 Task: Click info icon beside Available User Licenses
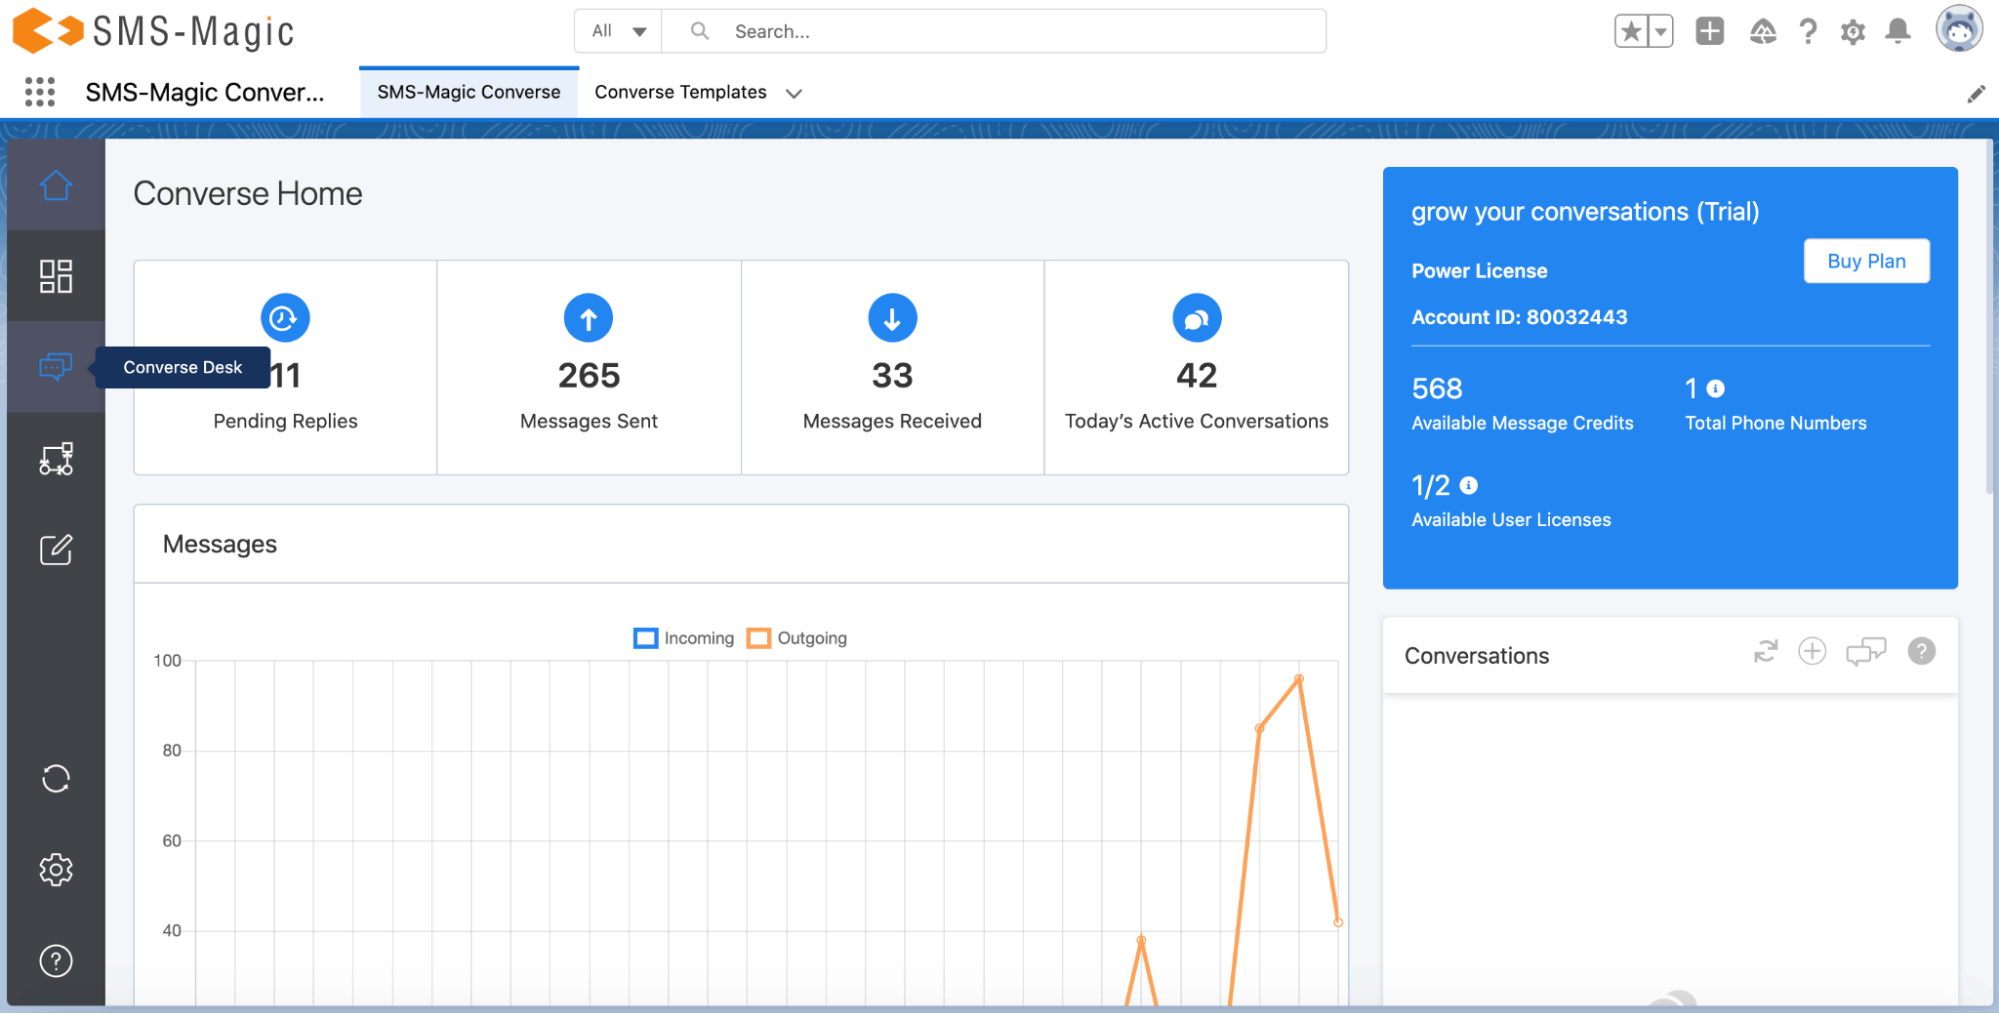[x=1469, y=485]
